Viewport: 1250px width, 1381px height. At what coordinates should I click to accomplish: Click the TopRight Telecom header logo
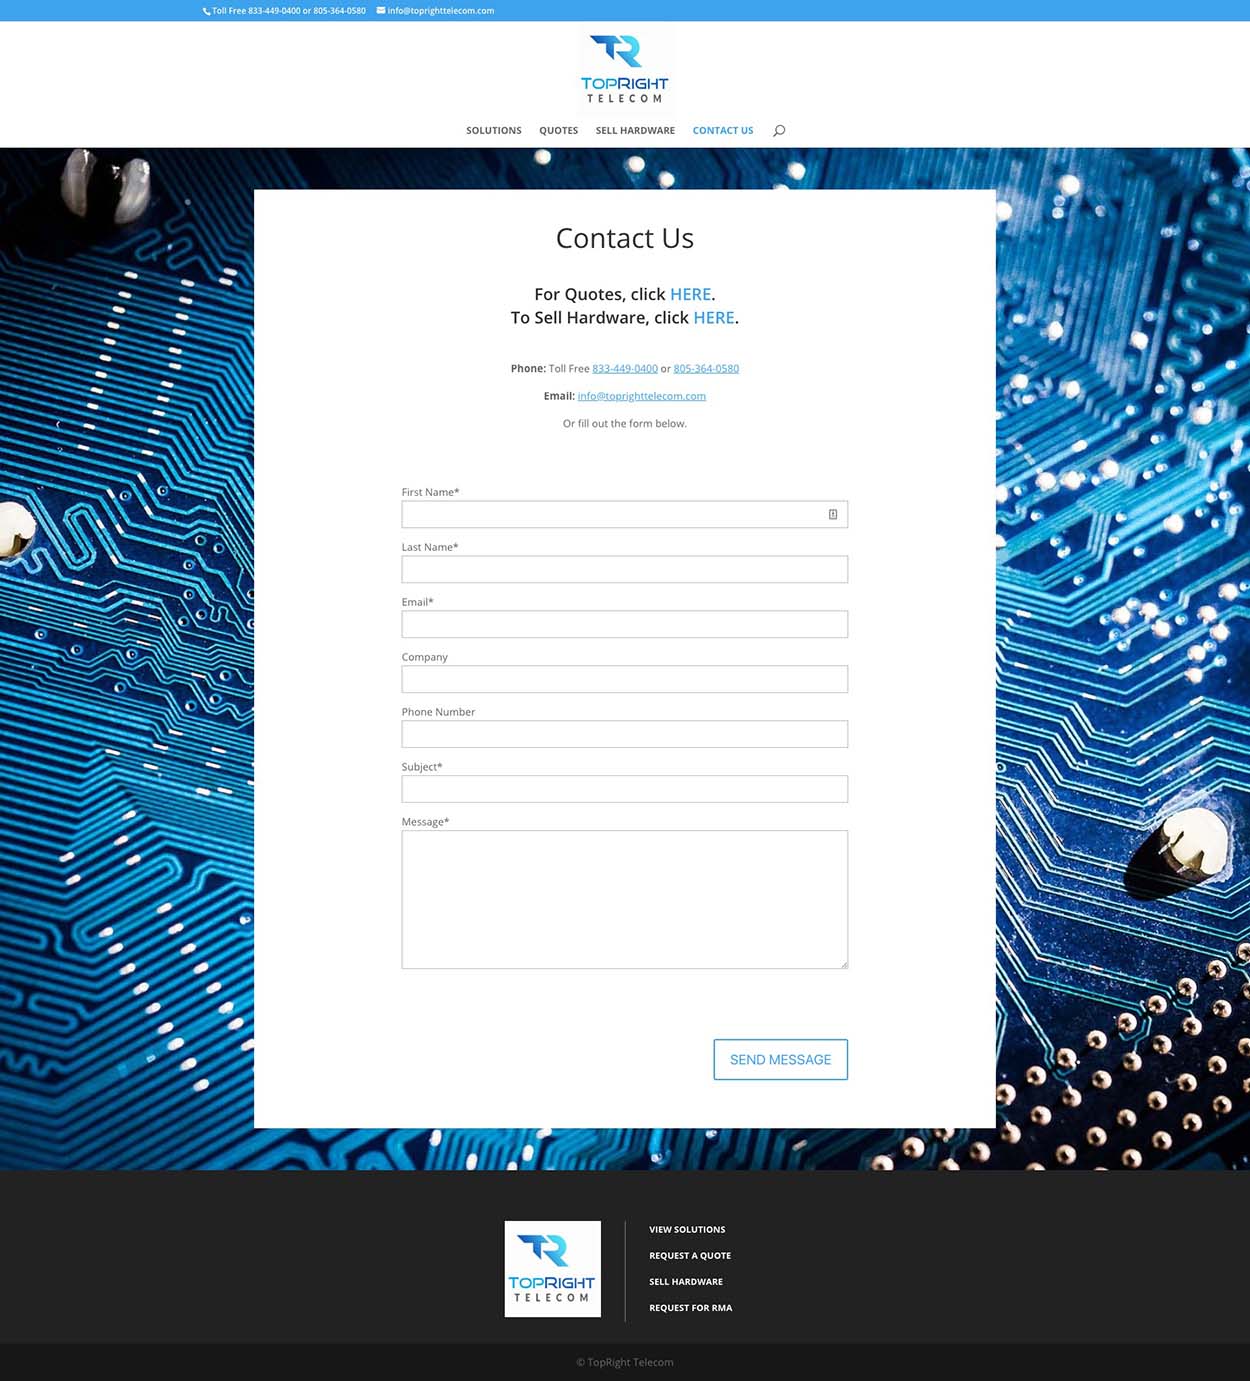(625, 68)
